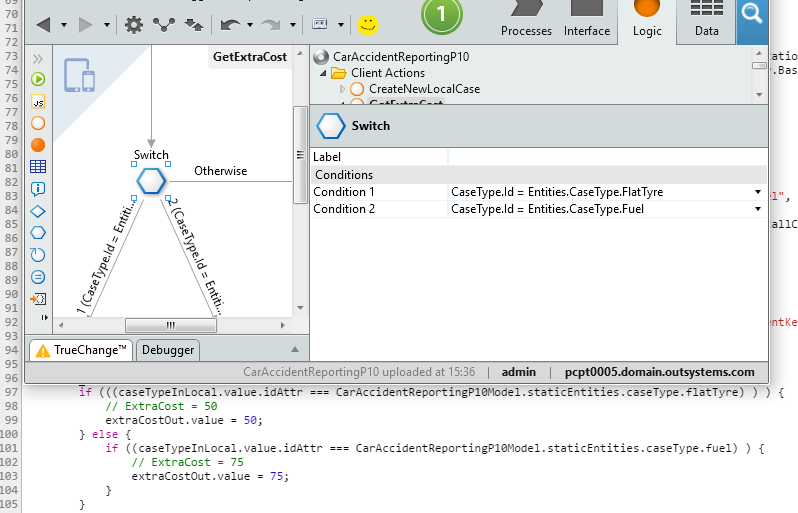Click the Otherwise connector label

pos(220,171)
